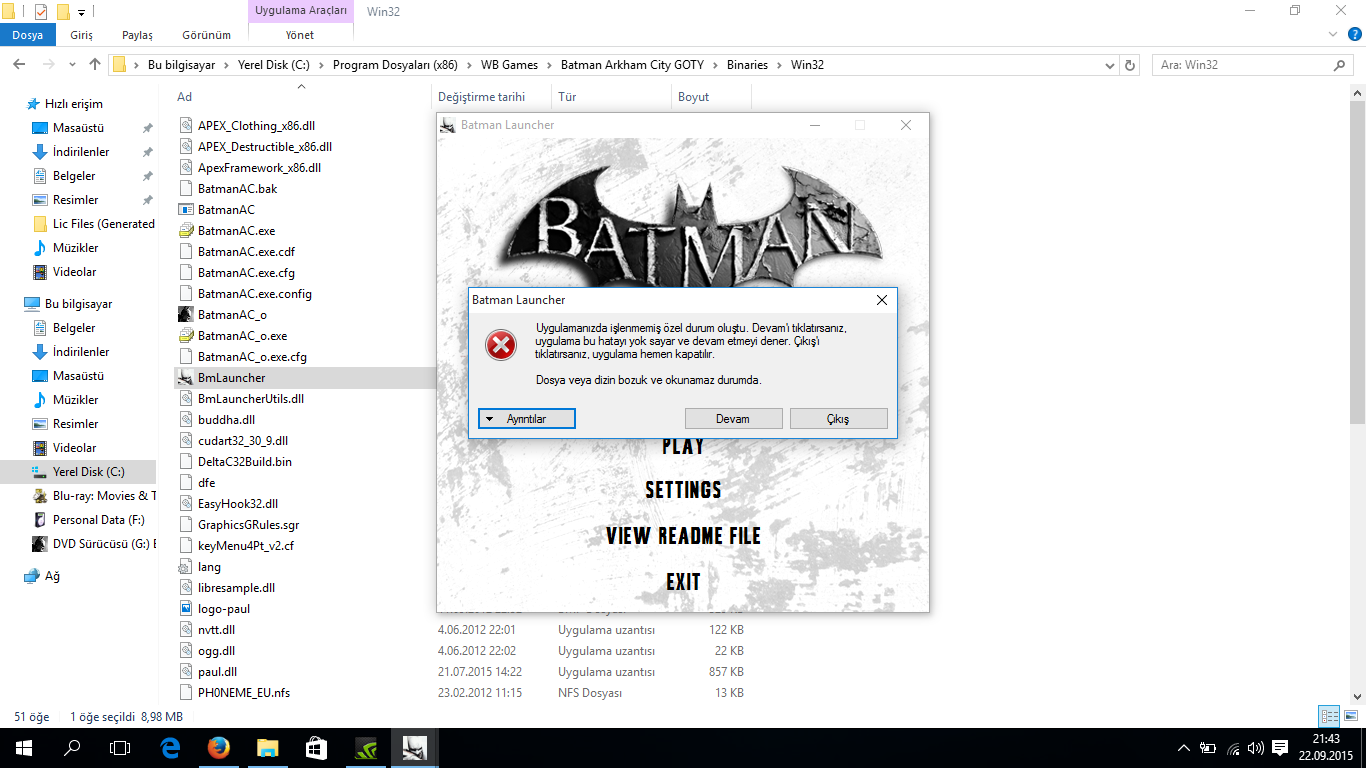Open the taskbar search magnifier icon
1366x768 pixels.
[72, 747]
